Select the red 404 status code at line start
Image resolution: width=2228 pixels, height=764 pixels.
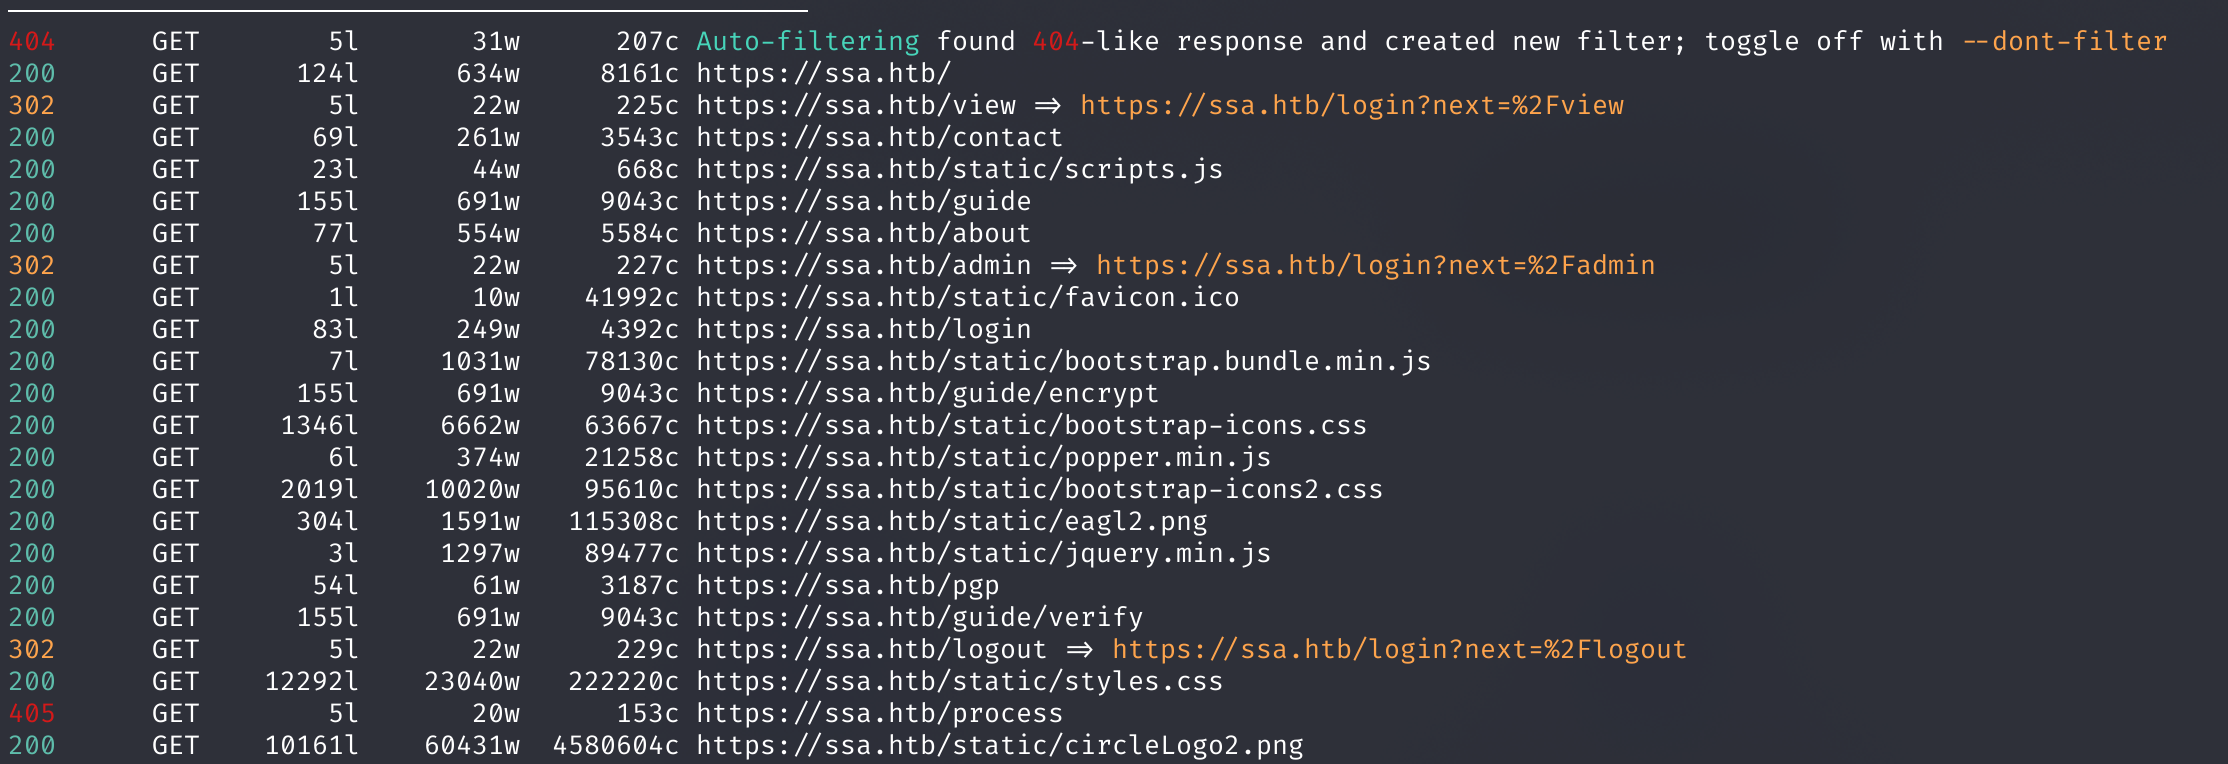pyautogui.click(x=32, y=42)
